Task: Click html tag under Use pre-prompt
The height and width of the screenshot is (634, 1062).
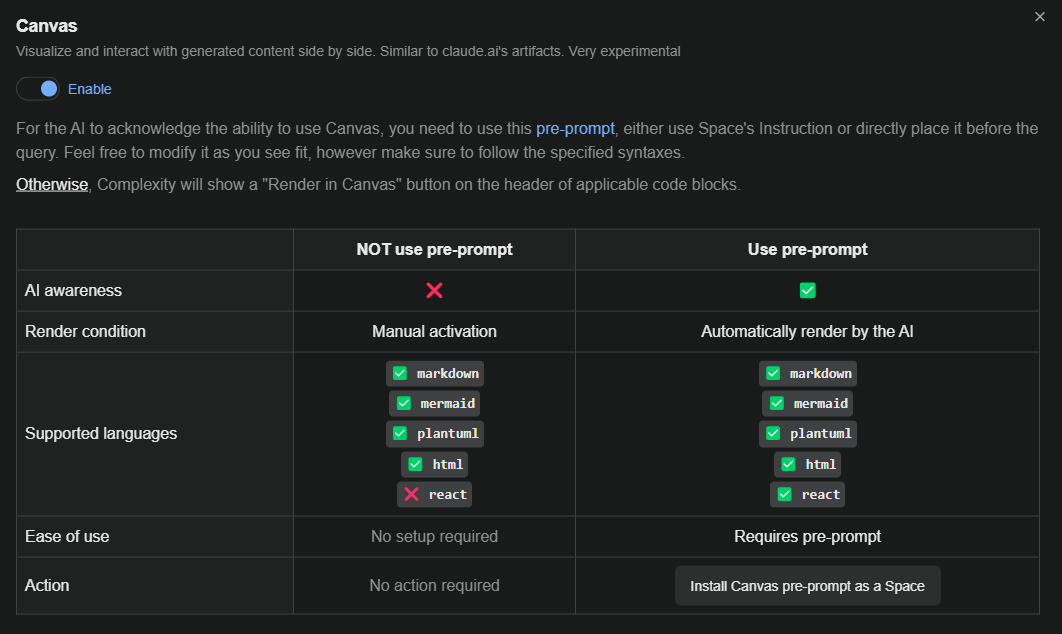Action: 807,464
